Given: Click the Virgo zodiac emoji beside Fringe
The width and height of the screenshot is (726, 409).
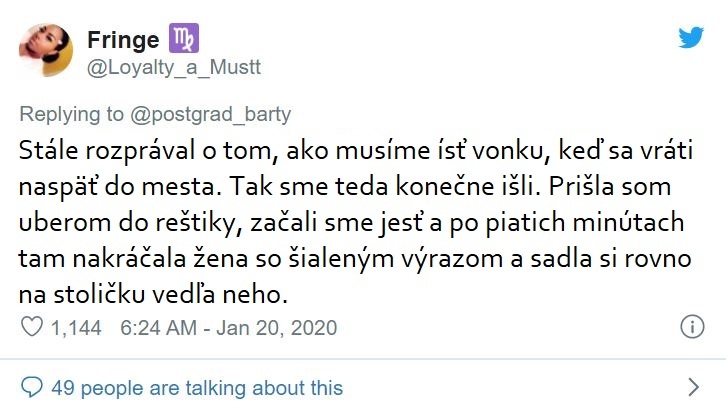Looking at the screenshot, I should [186, 39].
